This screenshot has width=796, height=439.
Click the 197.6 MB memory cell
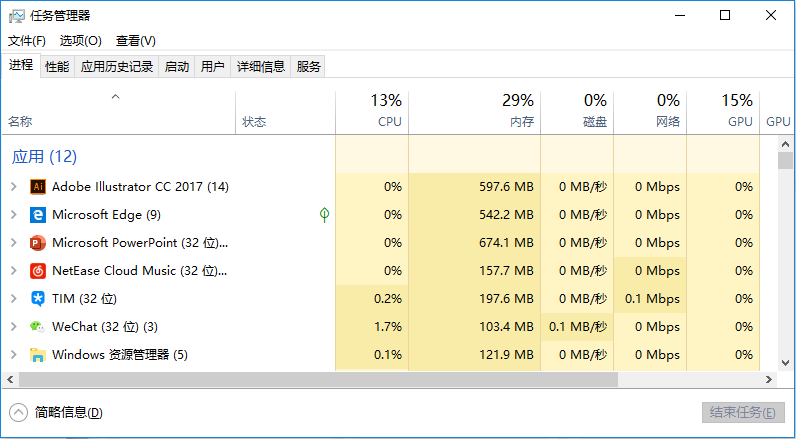click(475, 298)
